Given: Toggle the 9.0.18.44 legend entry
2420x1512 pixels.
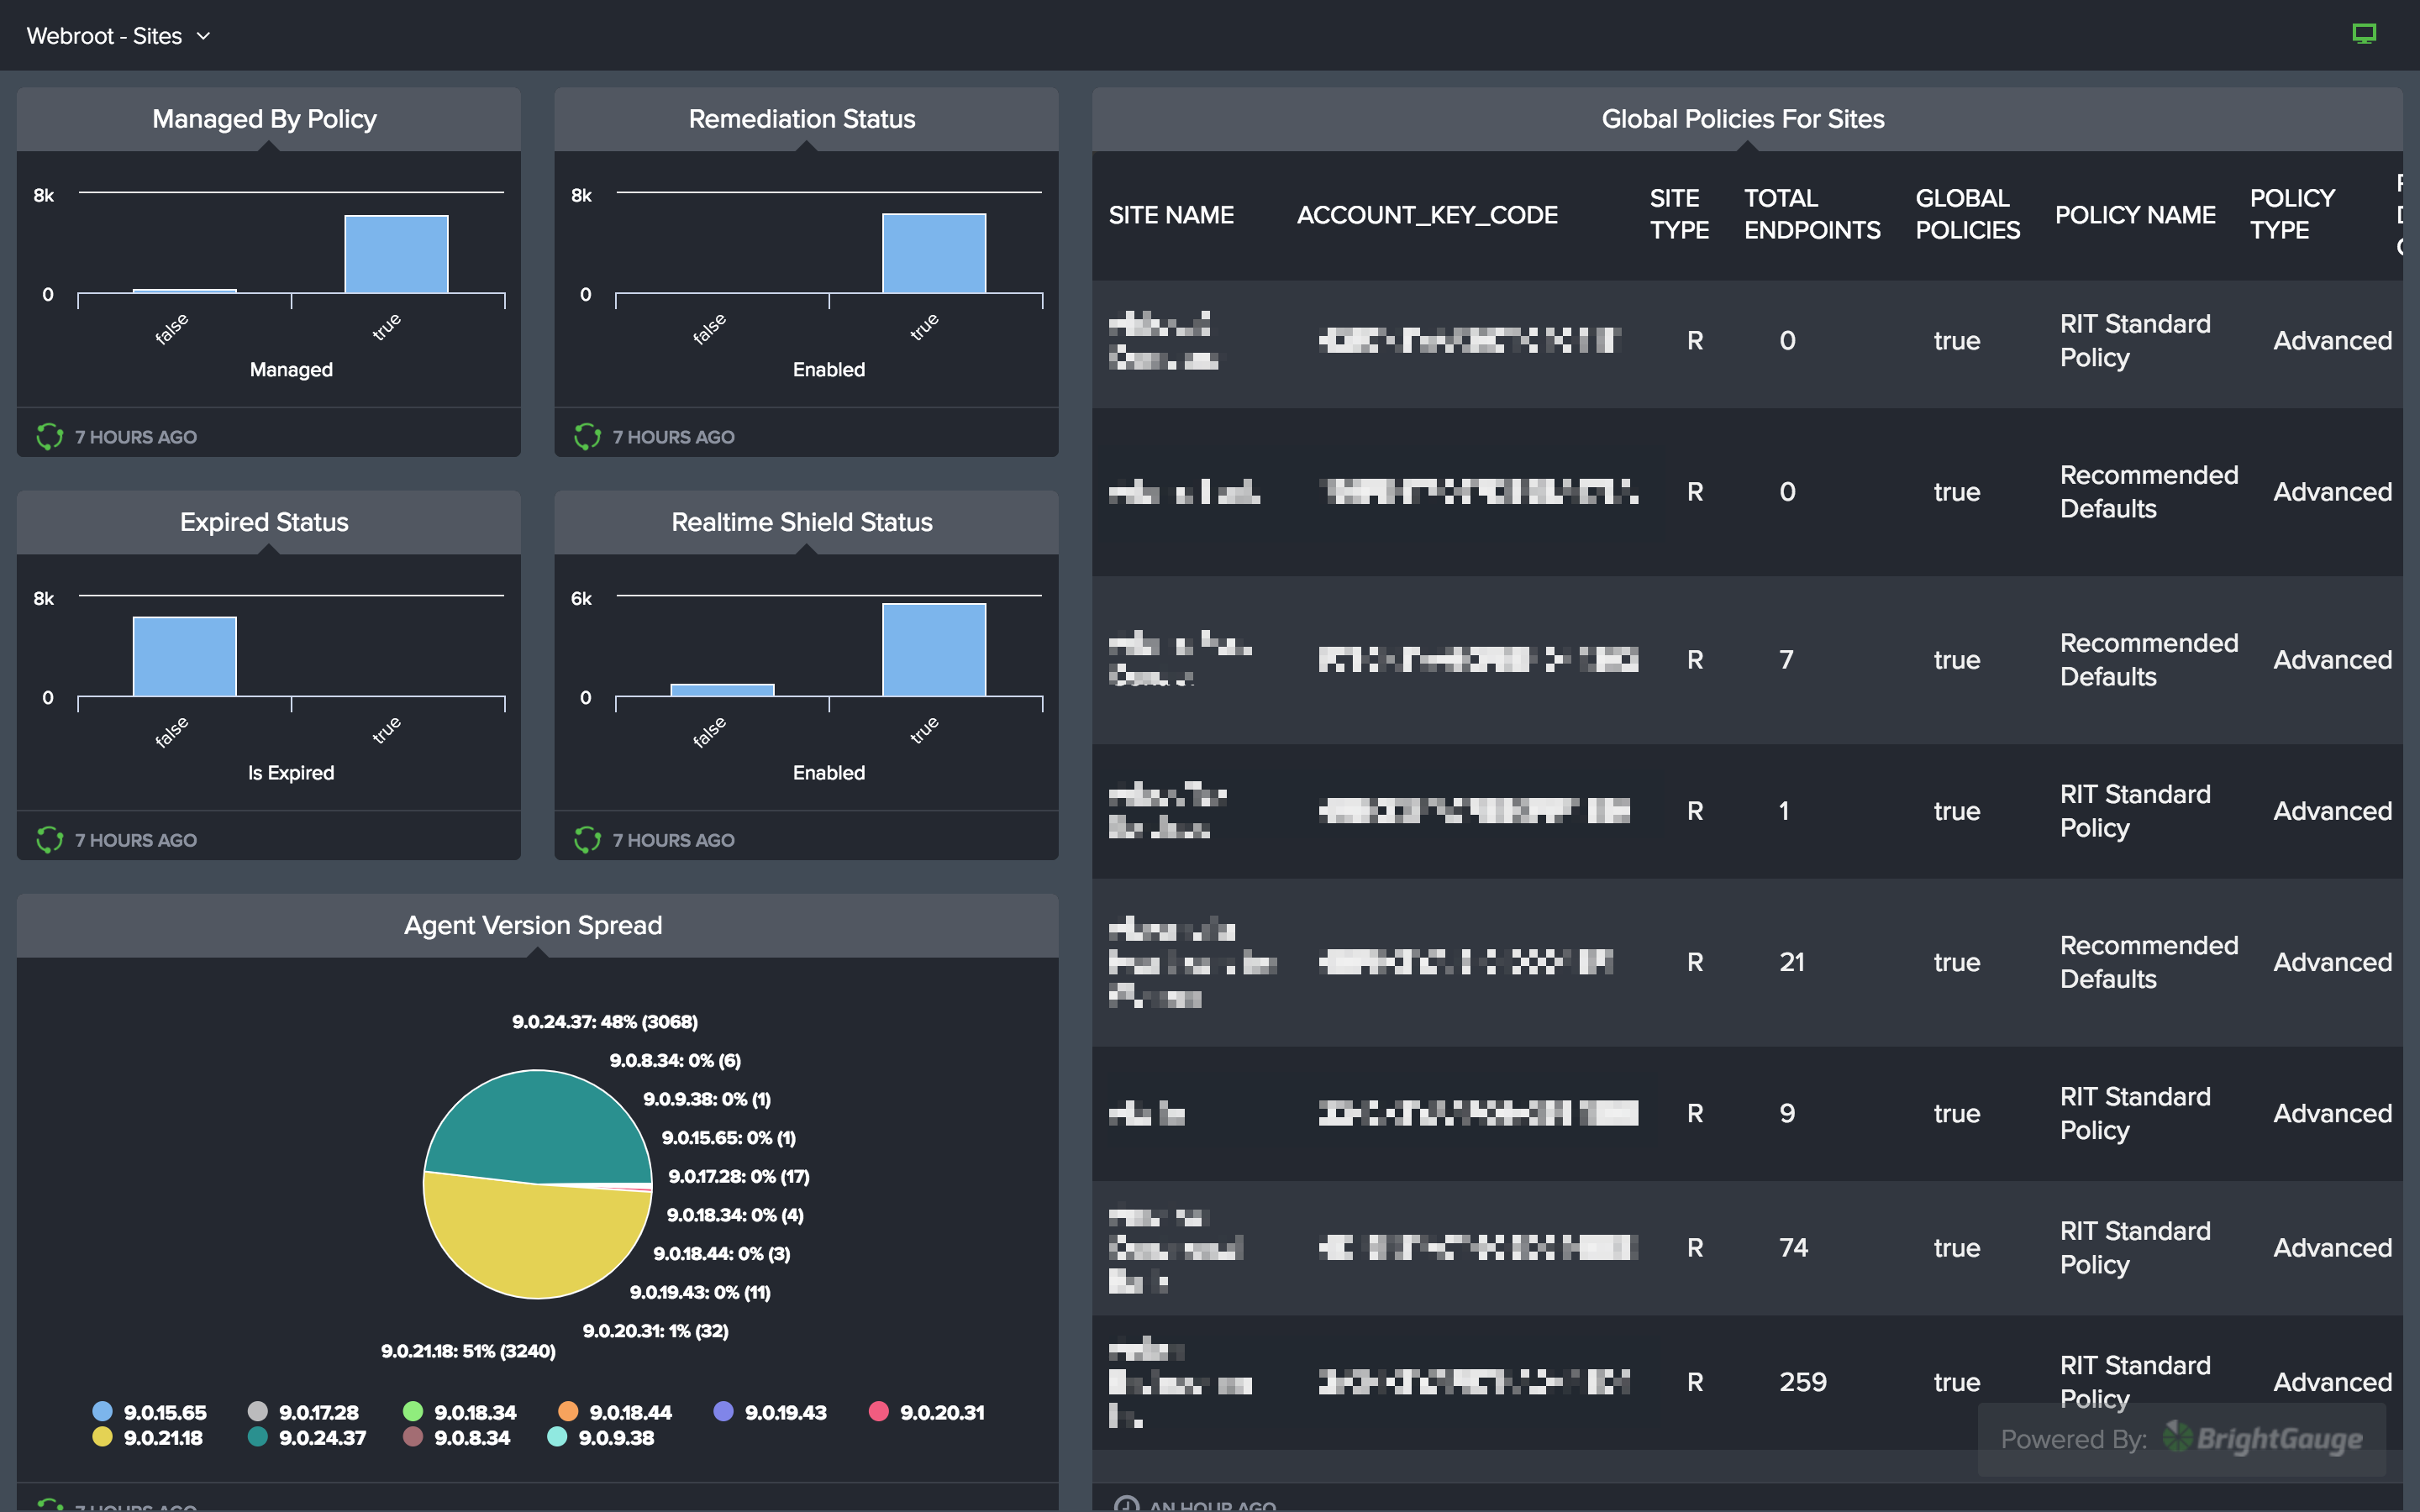Looking at the screenshot, I should coord(615,1412).
